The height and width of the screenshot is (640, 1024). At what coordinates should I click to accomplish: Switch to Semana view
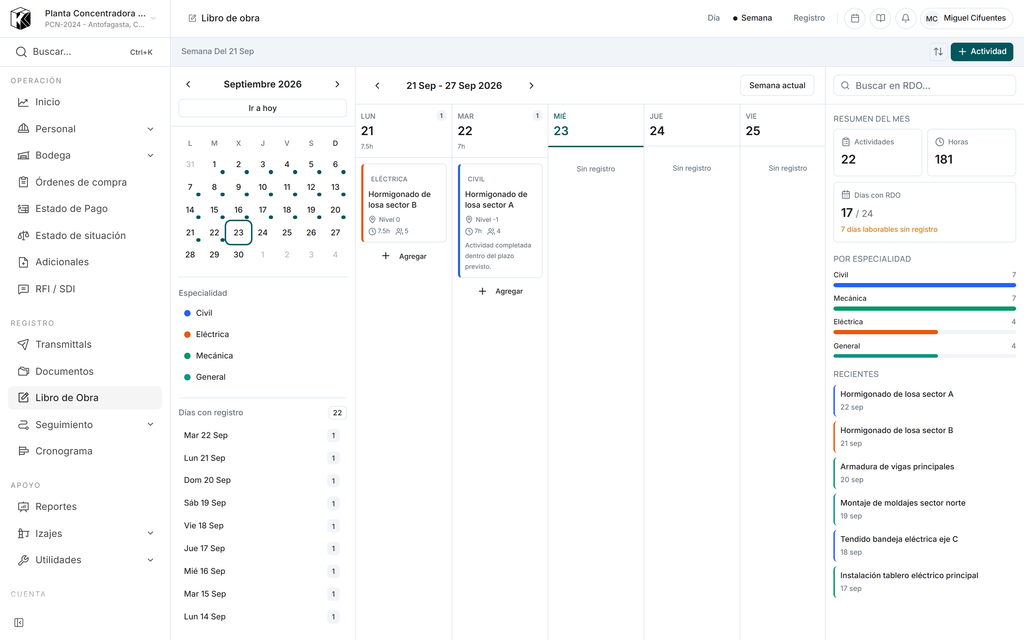[x=752, y=18]
